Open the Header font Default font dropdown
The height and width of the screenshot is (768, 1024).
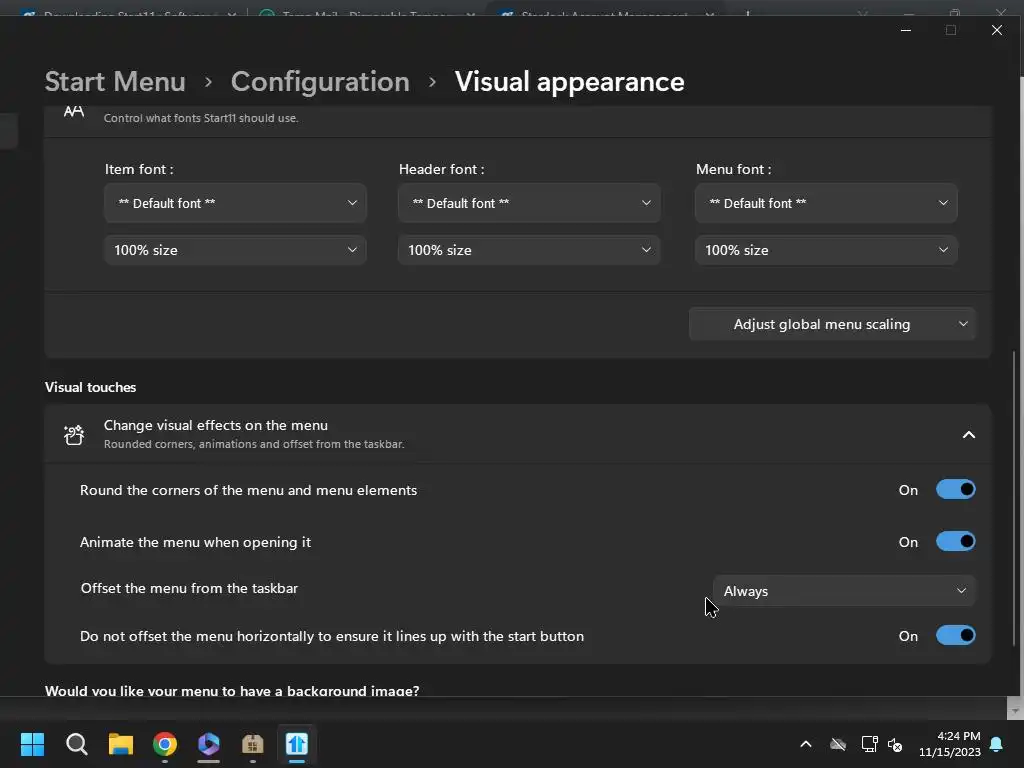point(529,203)
